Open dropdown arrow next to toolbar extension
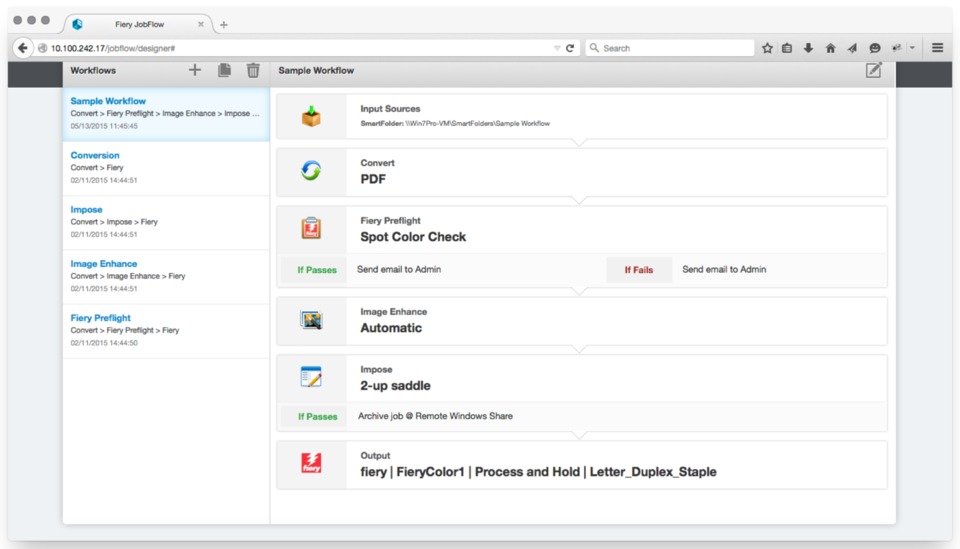This screenshot has height=549, width=960. click(x=912, y=48)
